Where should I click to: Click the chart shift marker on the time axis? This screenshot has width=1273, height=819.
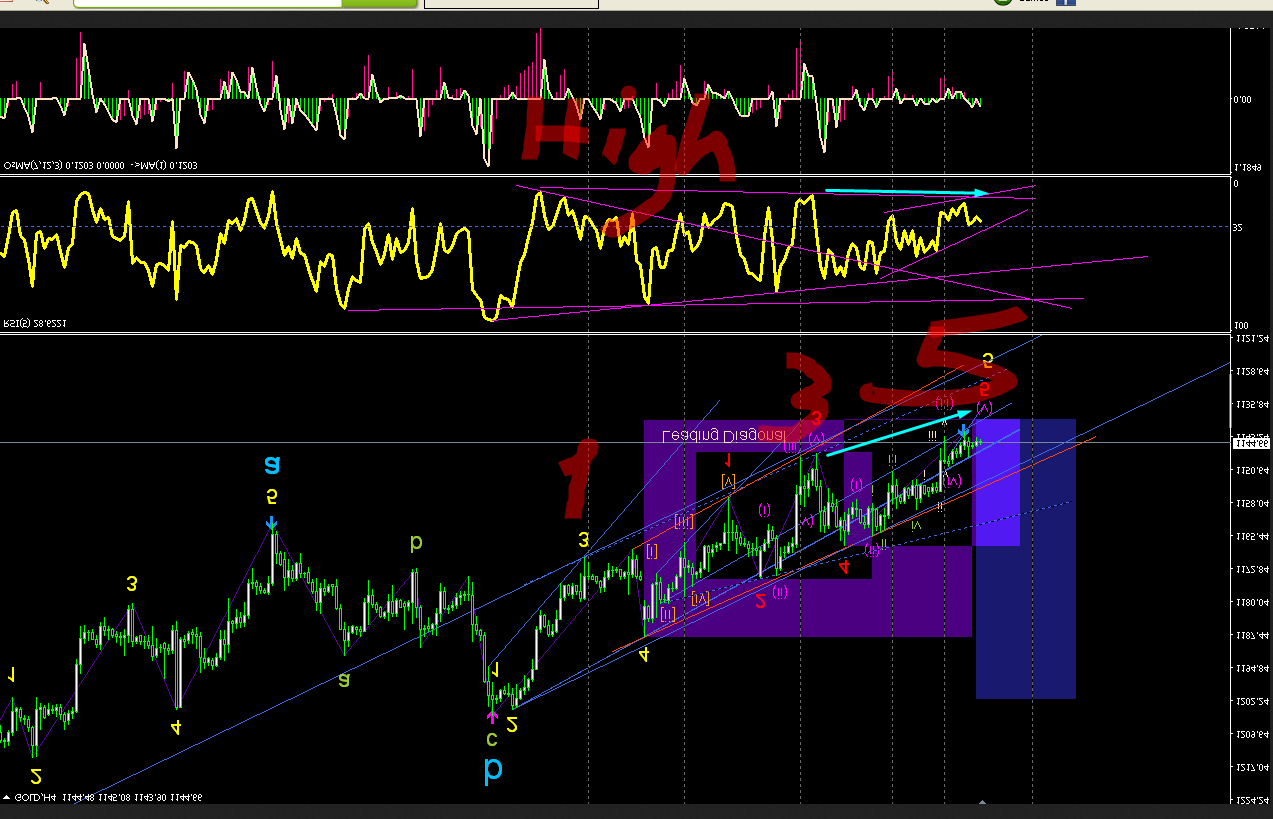coord(982,802)
